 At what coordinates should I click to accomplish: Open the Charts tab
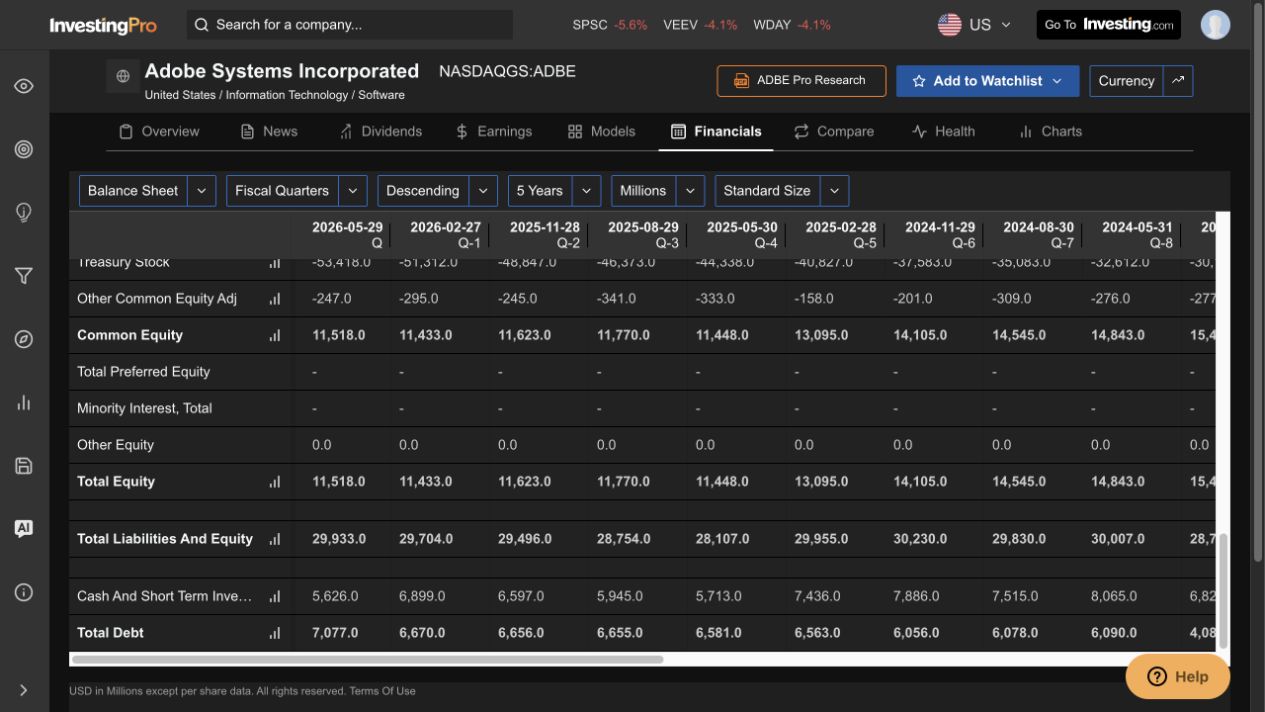pos(1050,131)
